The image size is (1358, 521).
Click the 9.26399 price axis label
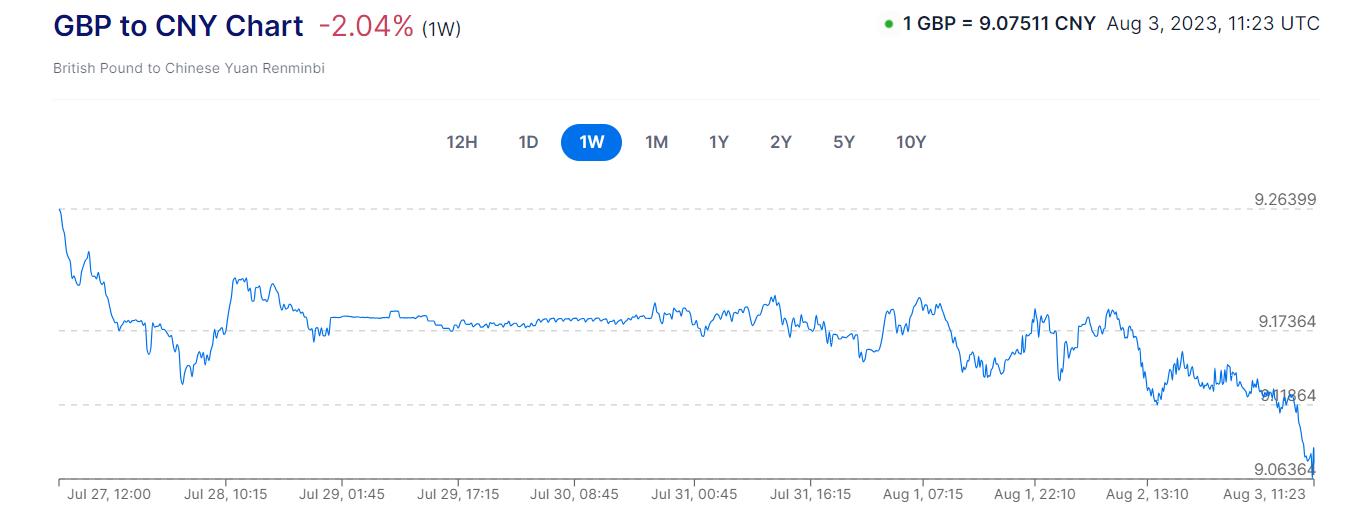[1285, 200]
